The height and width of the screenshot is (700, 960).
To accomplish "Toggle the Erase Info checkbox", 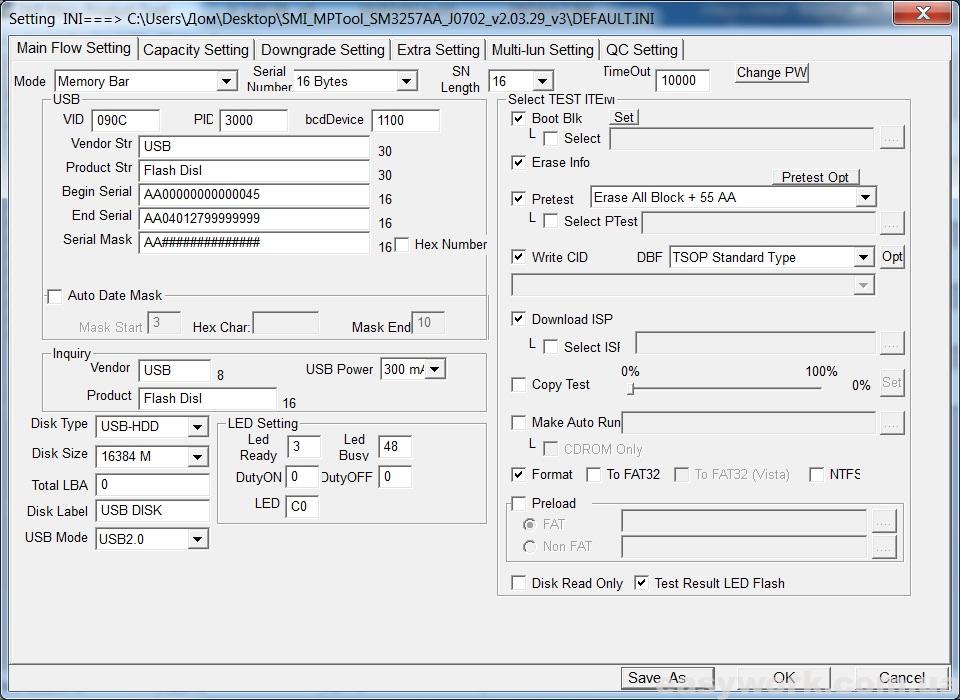I will [519, 162].
